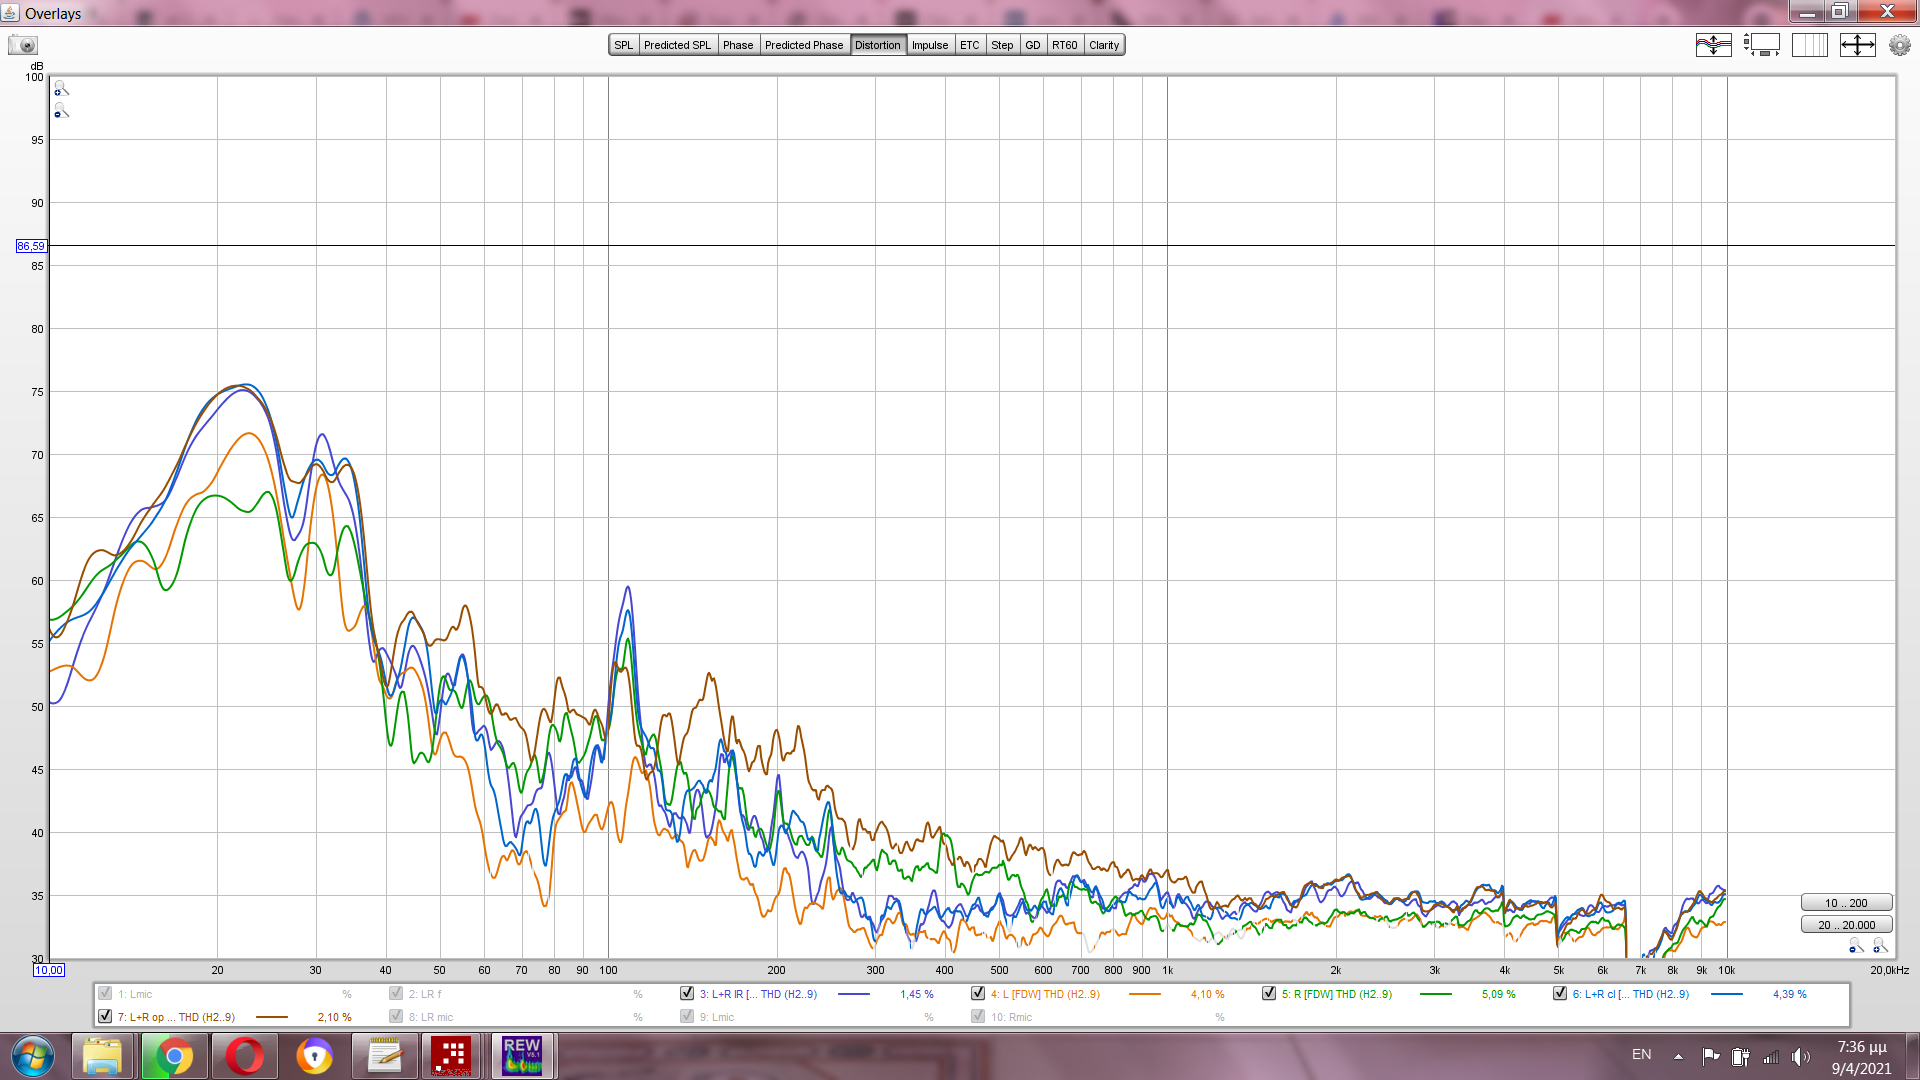Viewport: 1920px width, 1080px height.
Task: Click vertical zoom-in magnifier at top left
Action: [61, 89]
